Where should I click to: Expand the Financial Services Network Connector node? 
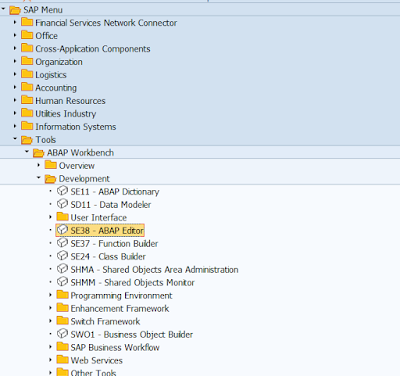pos(15,22)
